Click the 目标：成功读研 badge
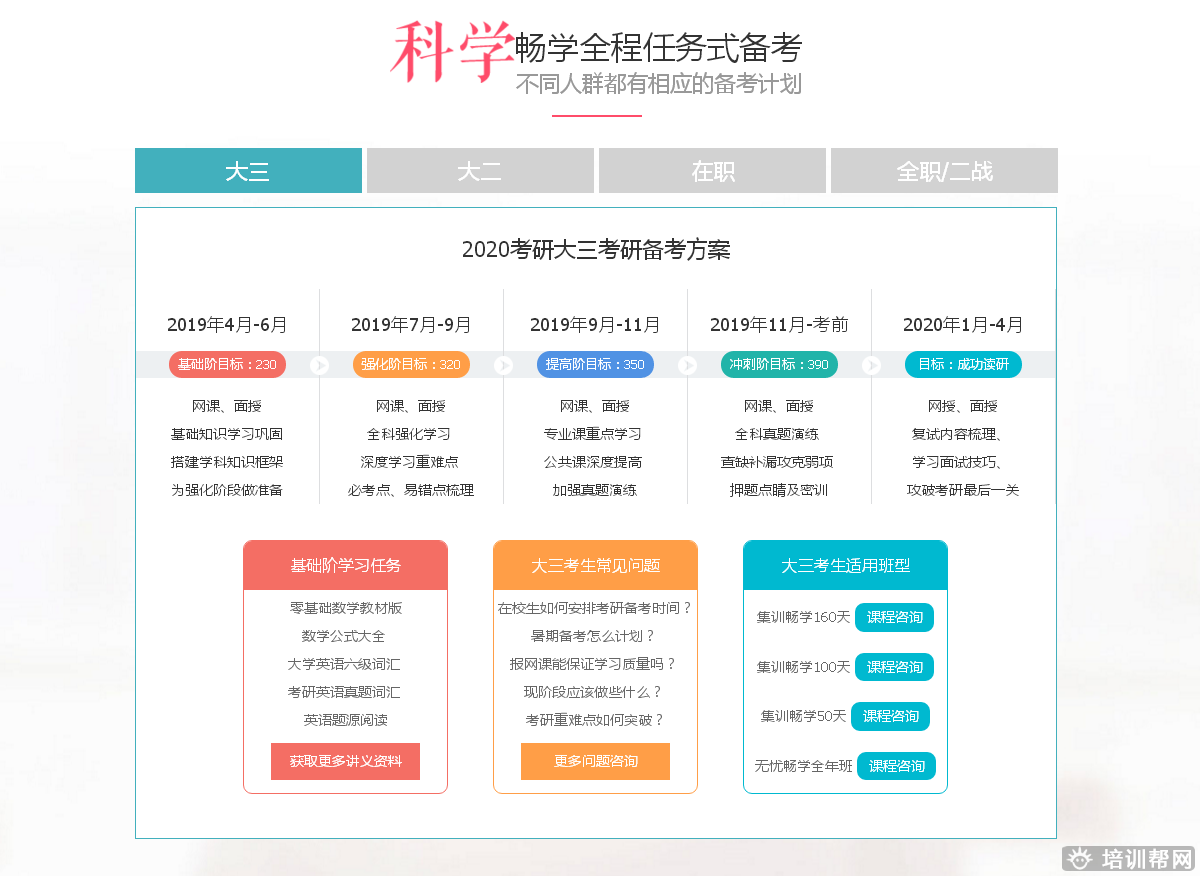The image size is (1200, 876). point(963,365)
